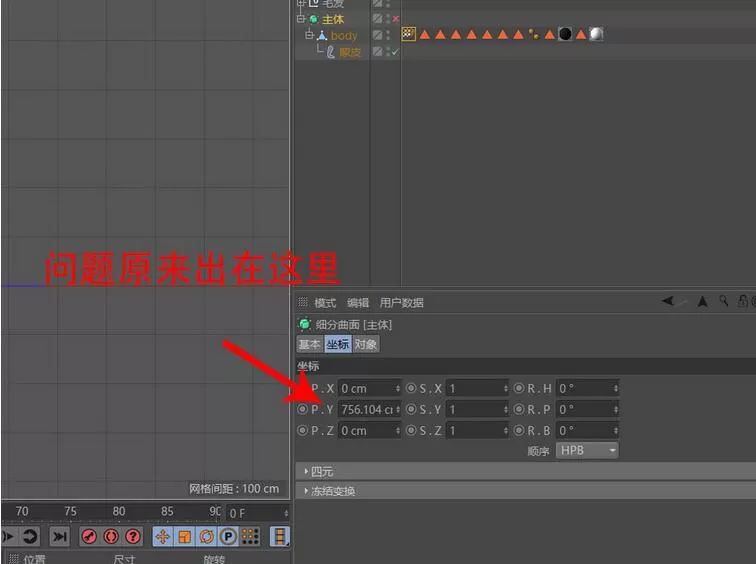The width and height of the screenshot is (756, 564).
Task: Open the 用户数据 menu
Action: [401, 303]
